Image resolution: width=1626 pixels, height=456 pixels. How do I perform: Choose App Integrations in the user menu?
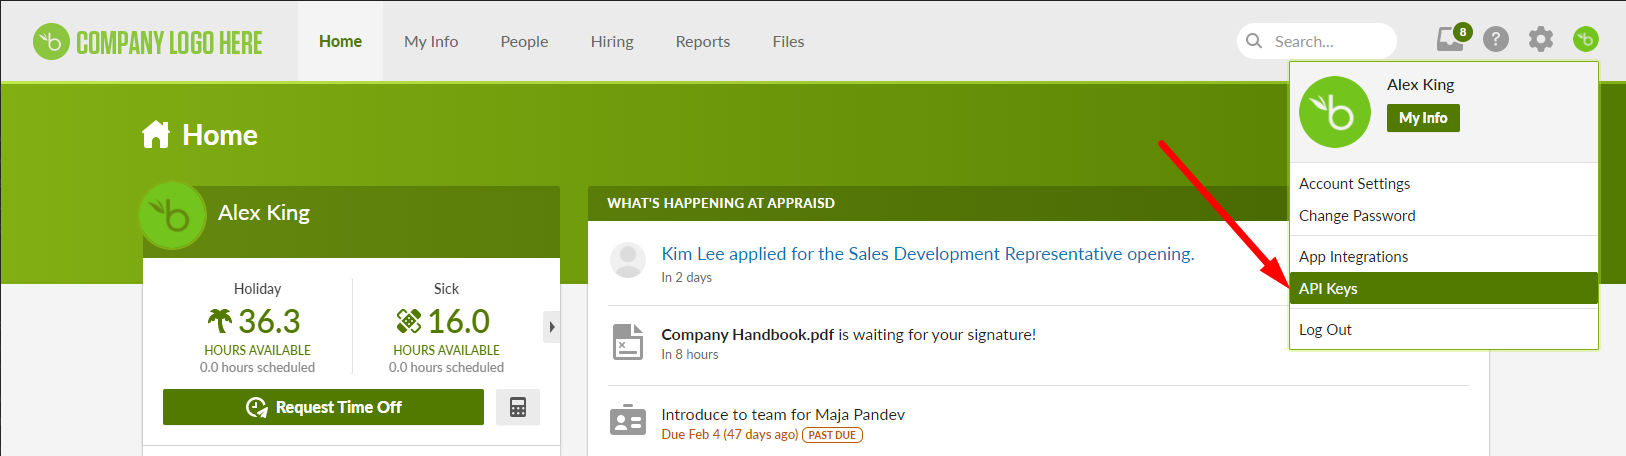click(1444, 256)
